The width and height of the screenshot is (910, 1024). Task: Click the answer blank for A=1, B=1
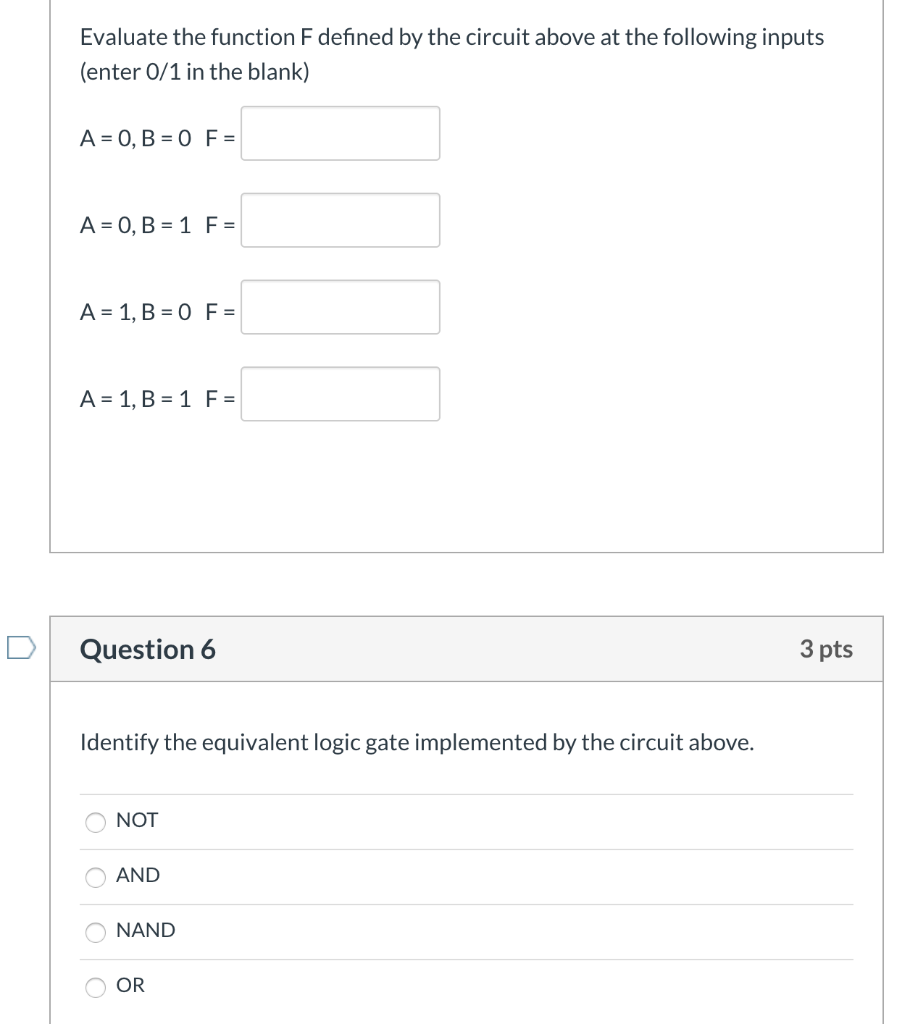[340, 394]
